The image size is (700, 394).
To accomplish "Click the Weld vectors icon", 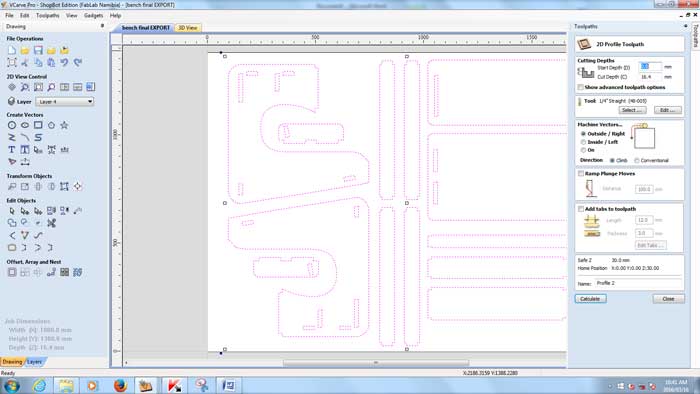I will coord(12,223).
